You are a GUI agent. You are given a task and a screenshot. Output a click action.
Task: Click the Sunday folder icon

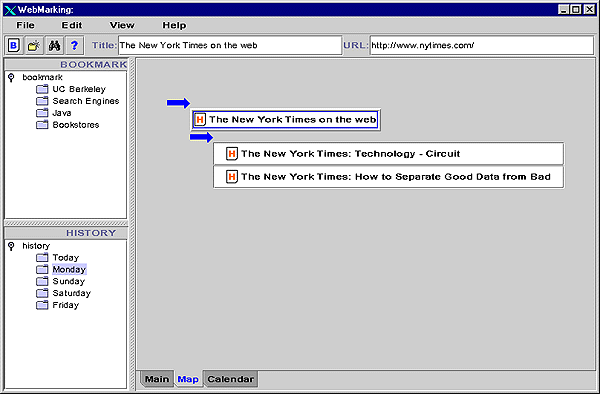[x=42, y=281]
